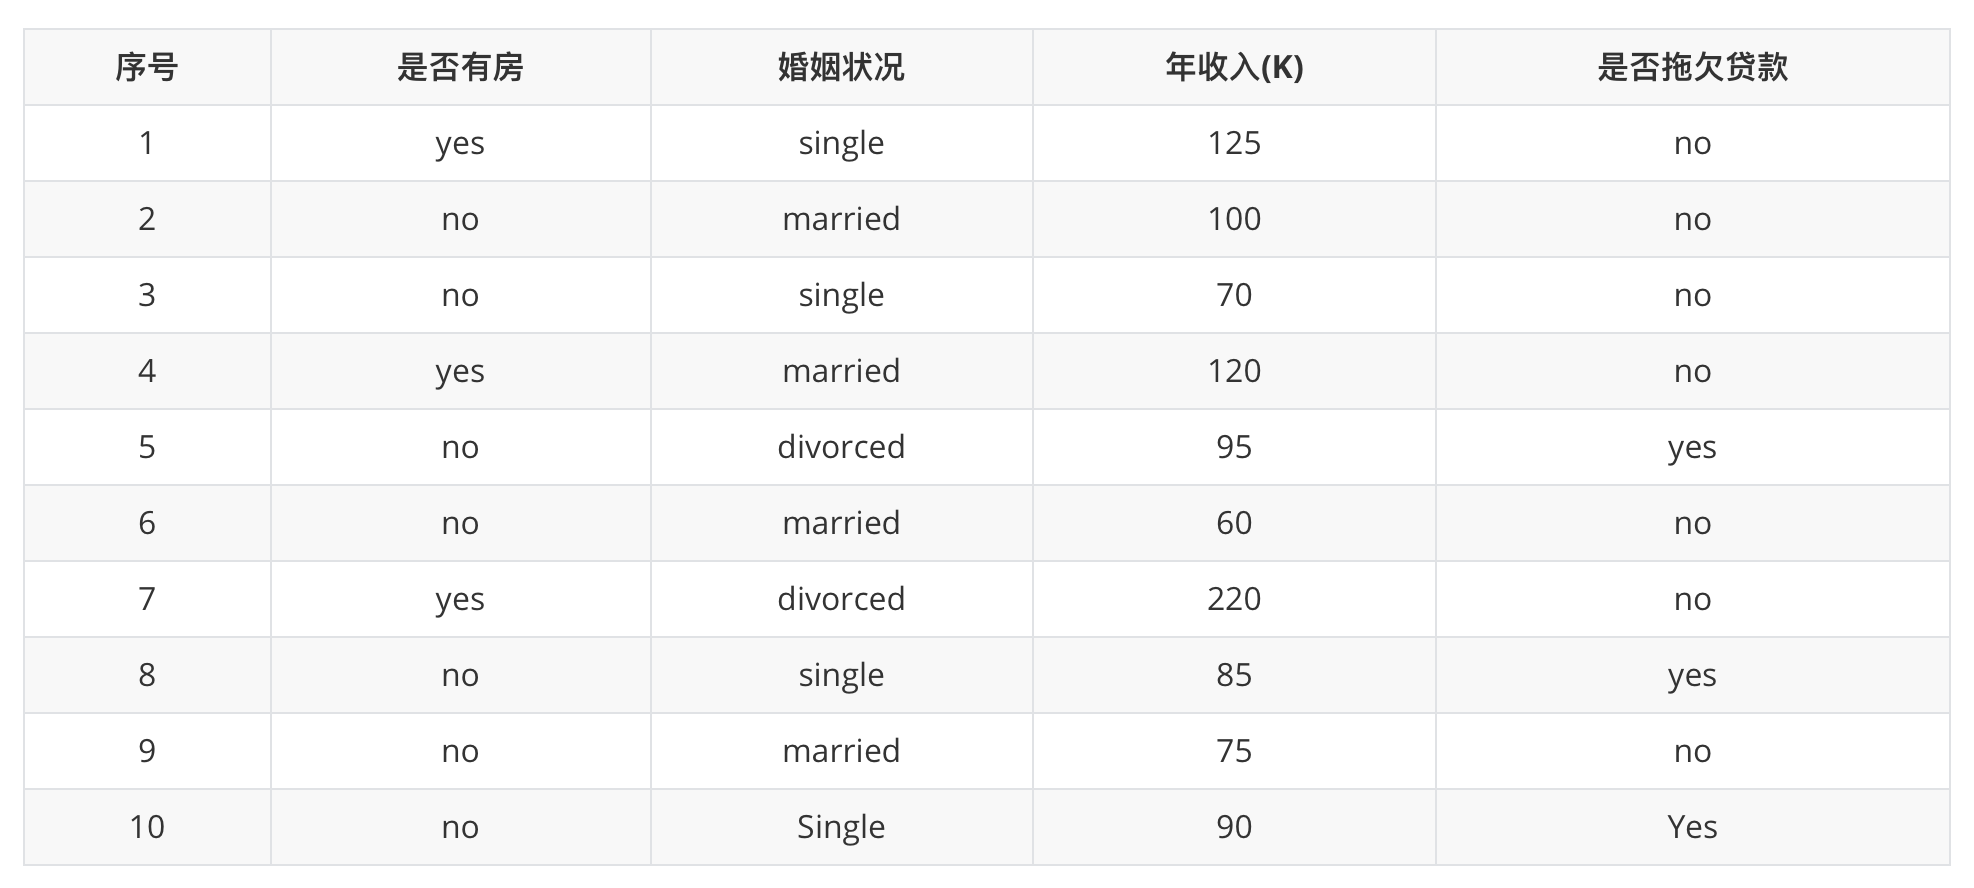Screen dimensions: 1974x888
Task: Click the cell containing 70
Action: tap(1234, 295)
